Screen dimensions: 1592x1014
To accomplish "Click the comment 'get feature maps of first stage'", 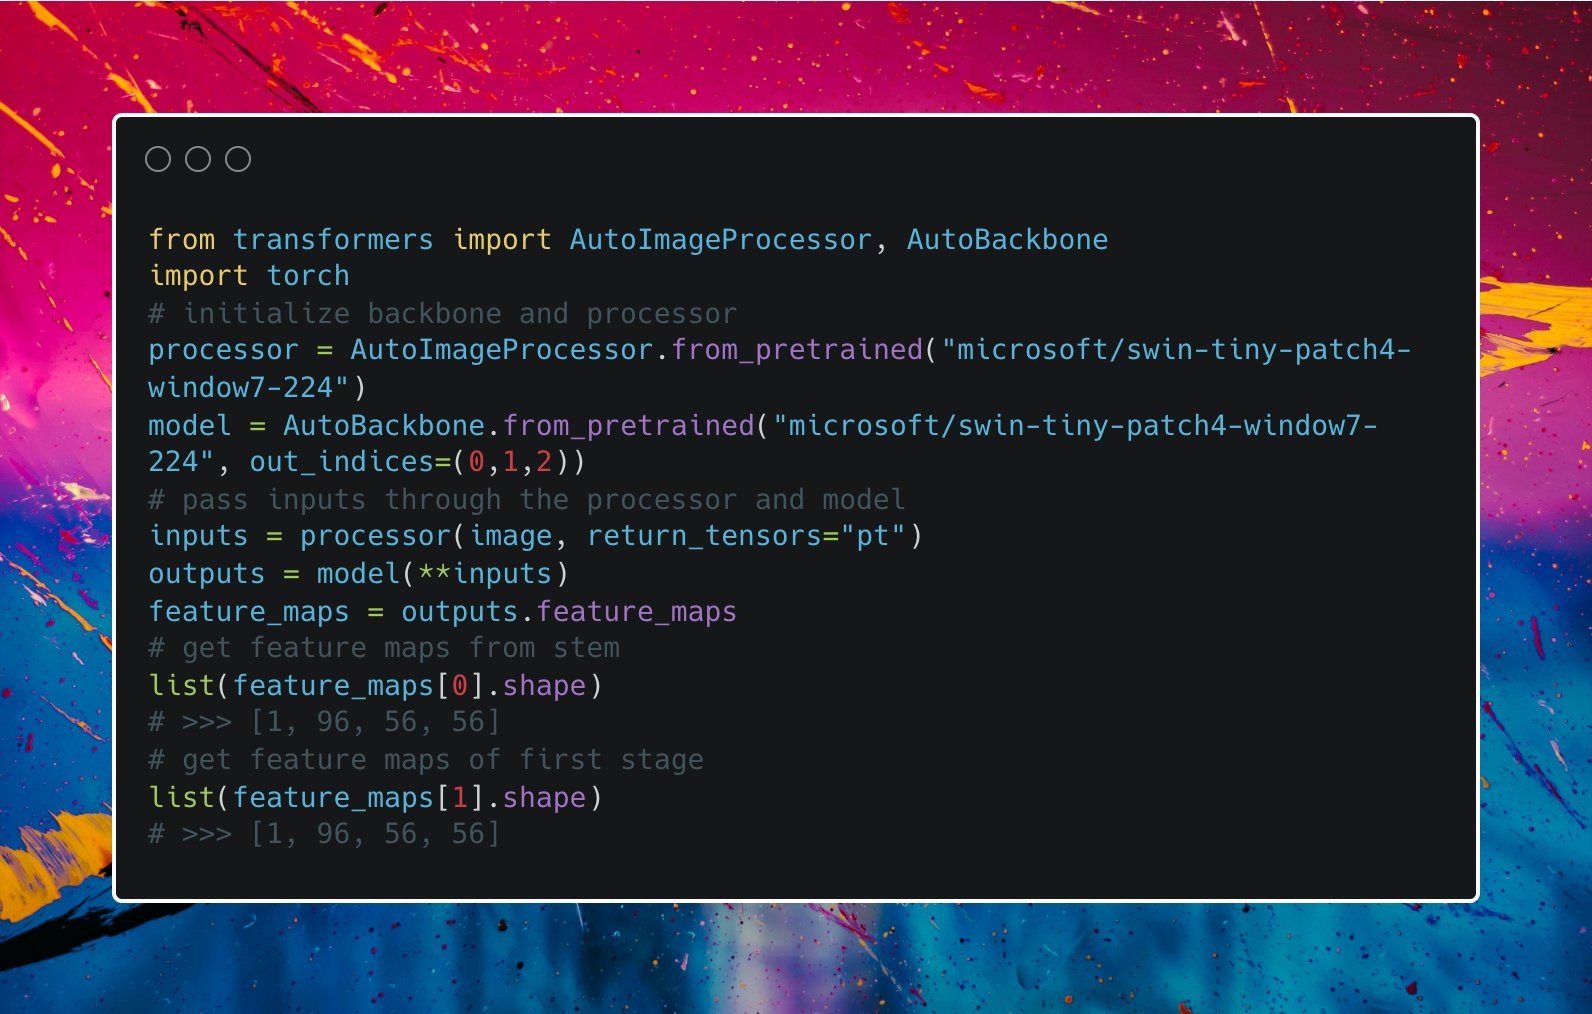I will (426, 760).
